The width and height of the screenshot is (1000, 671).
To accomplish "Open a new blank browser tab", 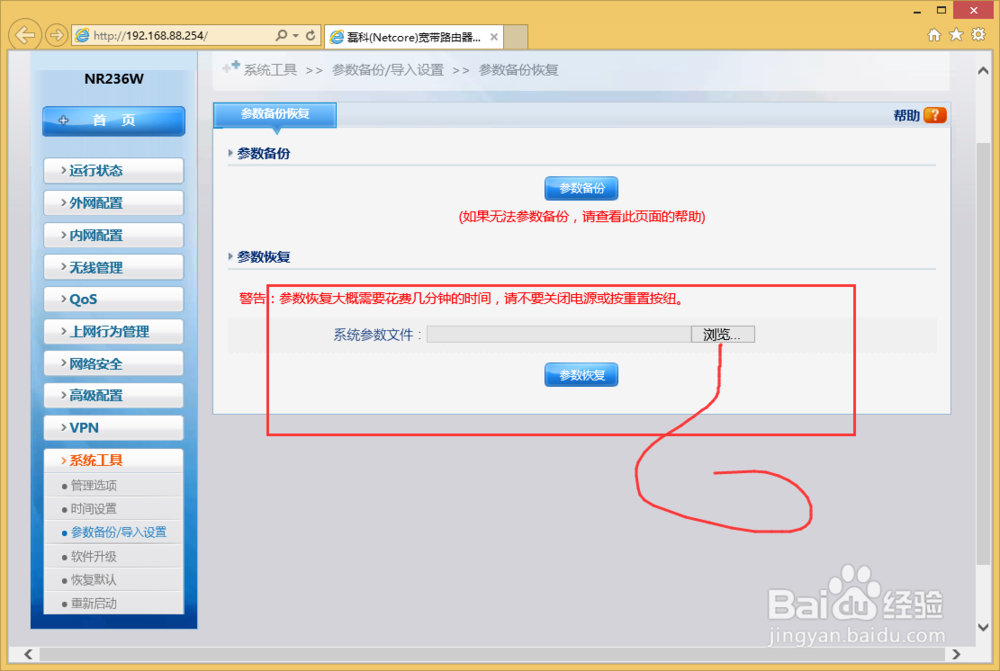I will click(515, 37).
